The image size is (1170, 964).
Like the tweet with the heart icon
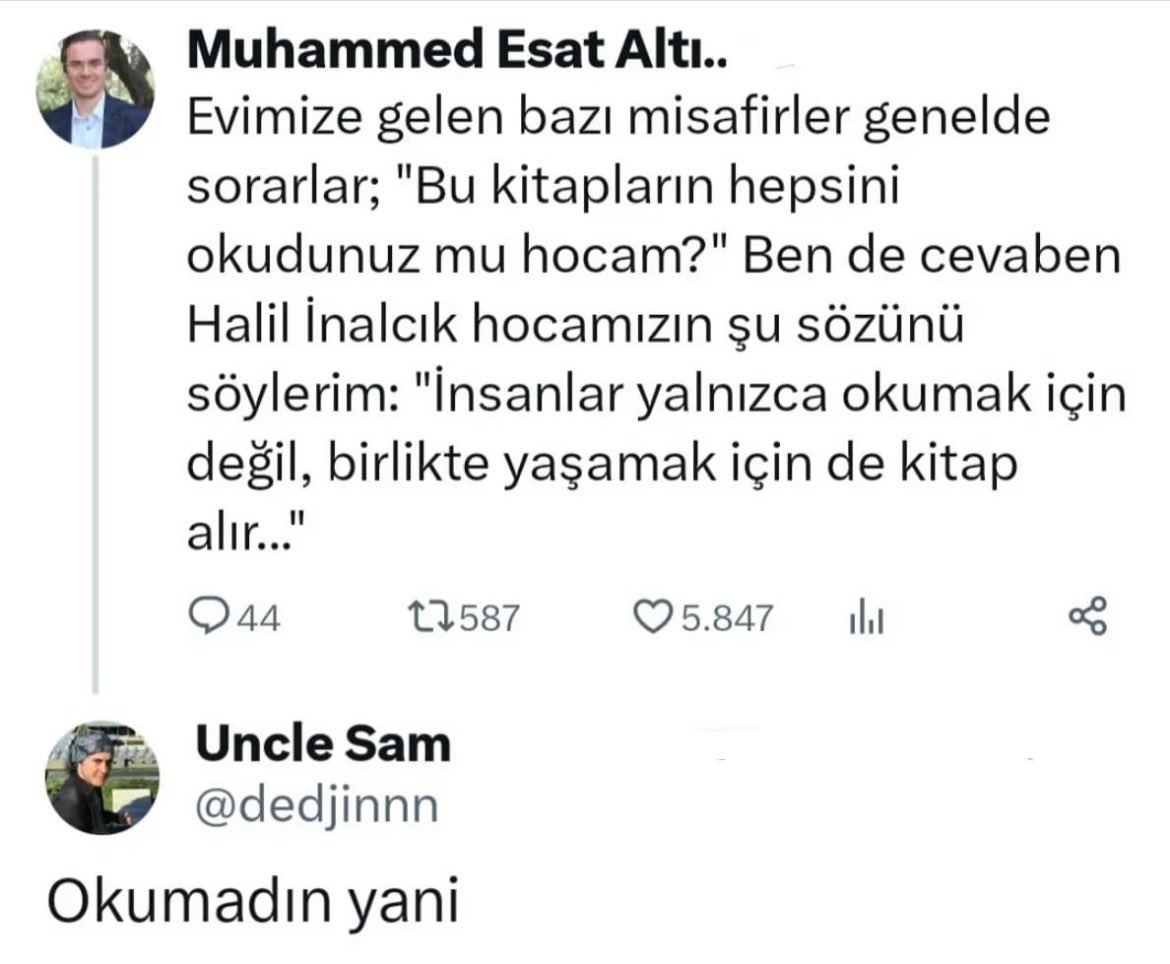(653, 617)
